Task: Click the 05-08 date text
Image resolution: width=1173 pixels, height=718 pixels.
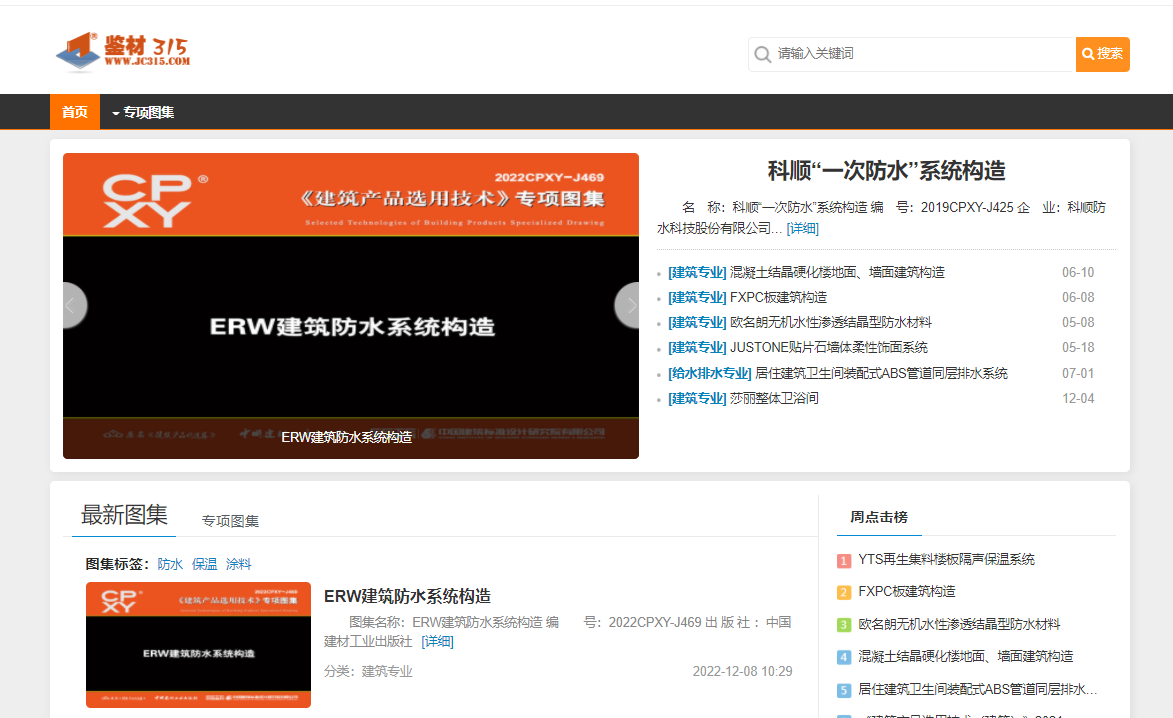Action: 1078,322
